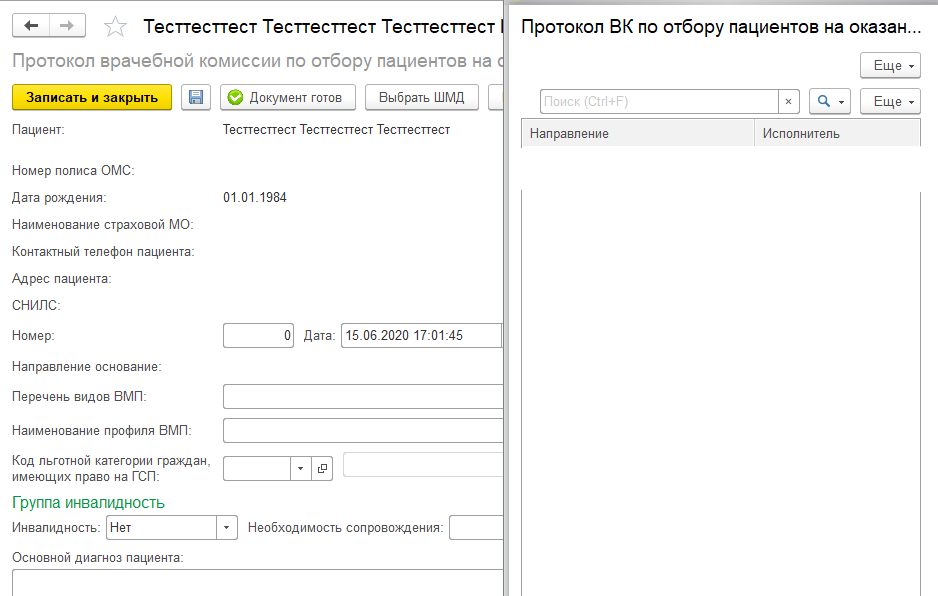Click the floppy disk save icon
The image size is (938, 596).
(x=196, y=97)
